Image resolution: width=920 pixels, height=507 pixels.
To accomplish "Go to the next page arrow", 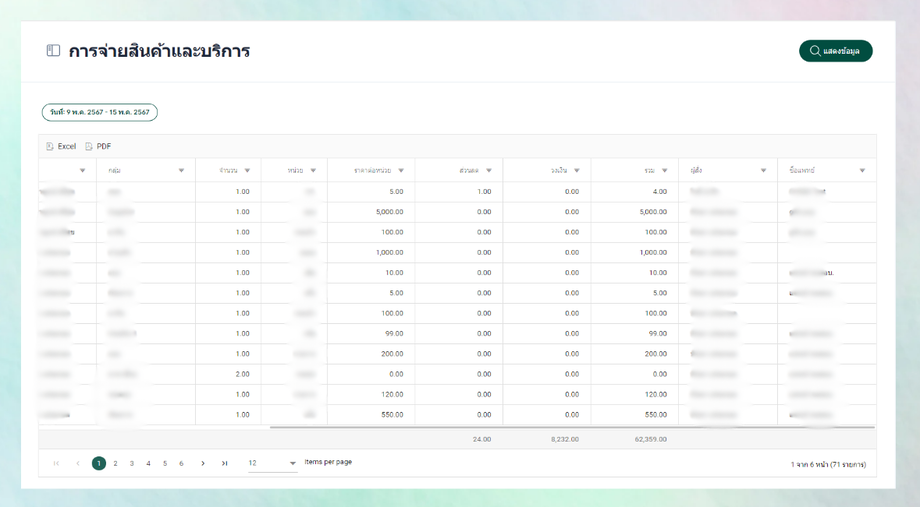I will [x=203, y=463].
